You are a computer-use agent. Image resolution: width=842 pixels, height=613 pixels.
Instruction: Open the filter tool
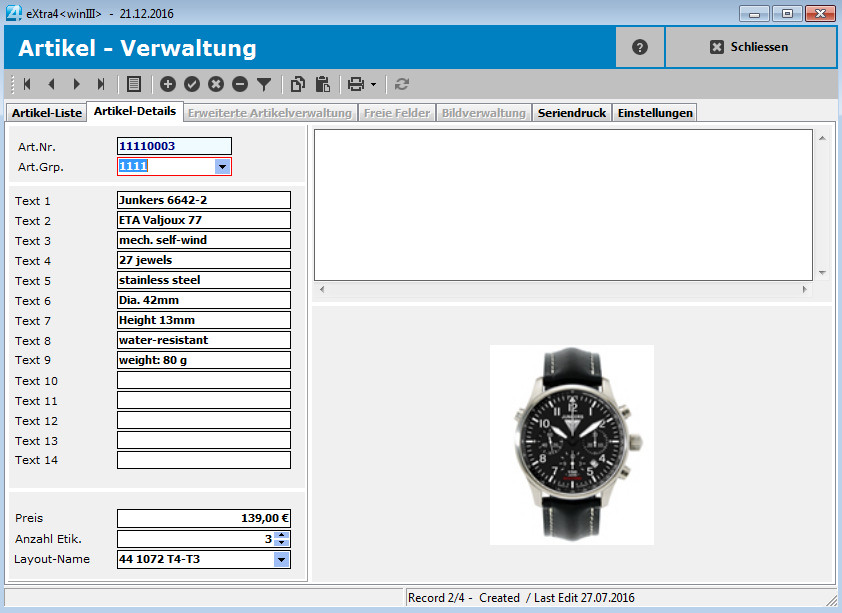(x=265, y=84)
